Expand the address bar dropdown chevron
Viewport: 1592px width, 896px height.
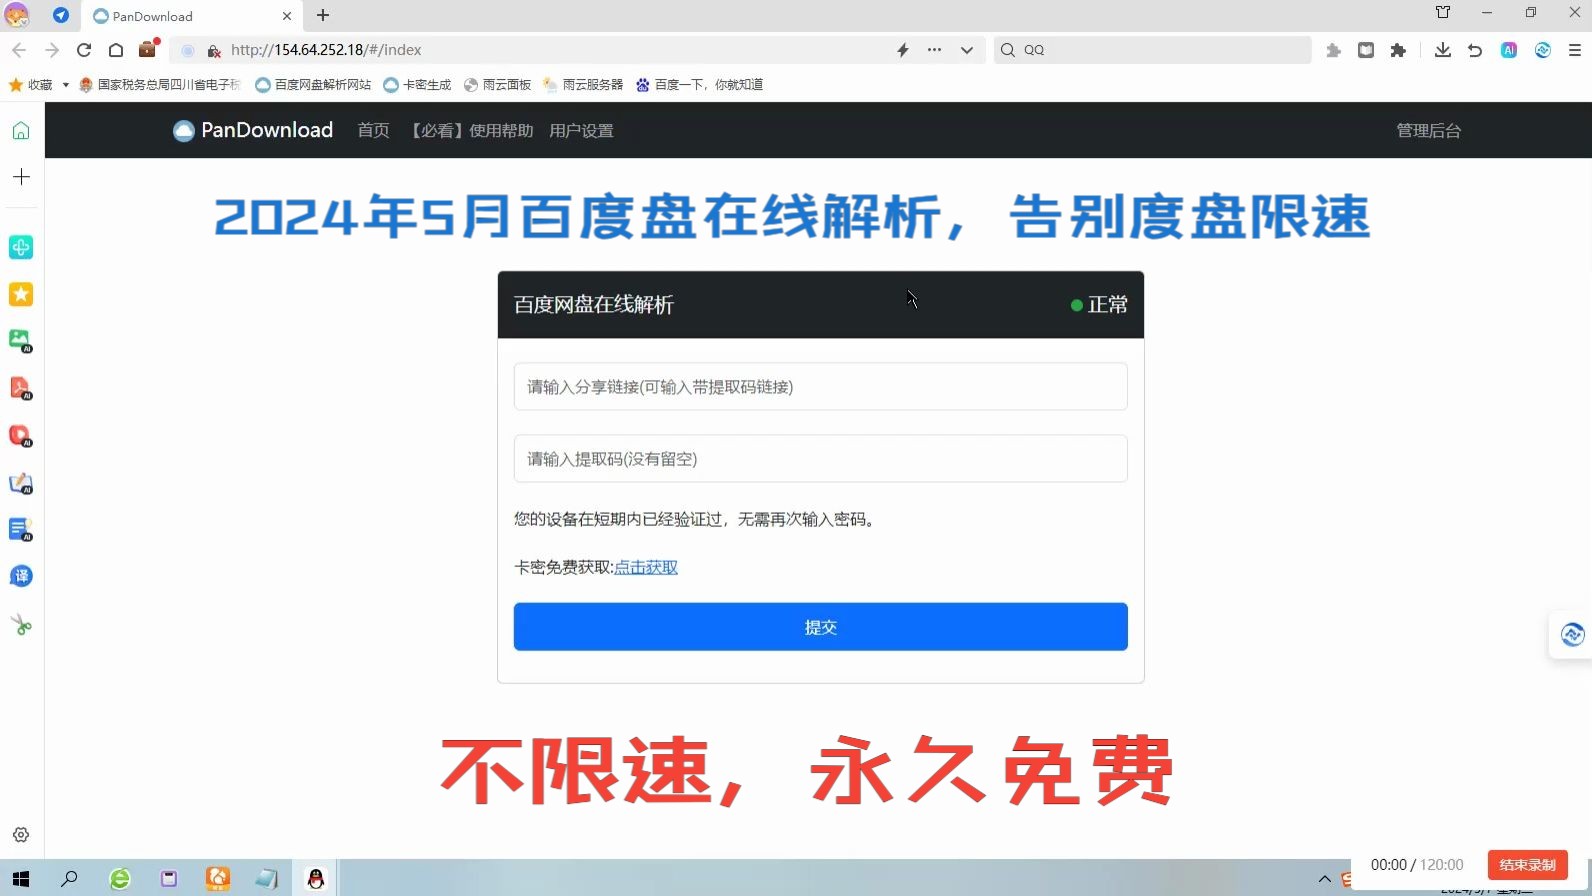click(x=966, y=50)
